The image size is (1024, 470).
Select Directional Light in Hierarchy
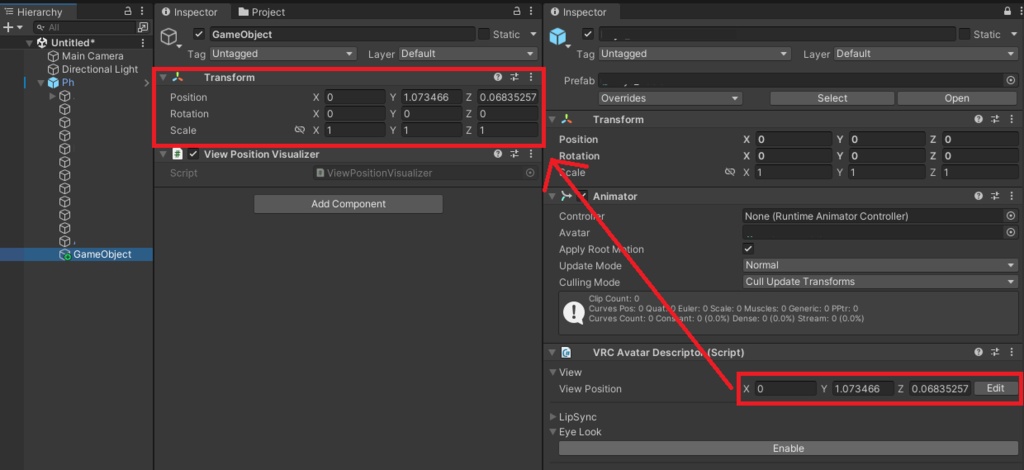[93, 69]
